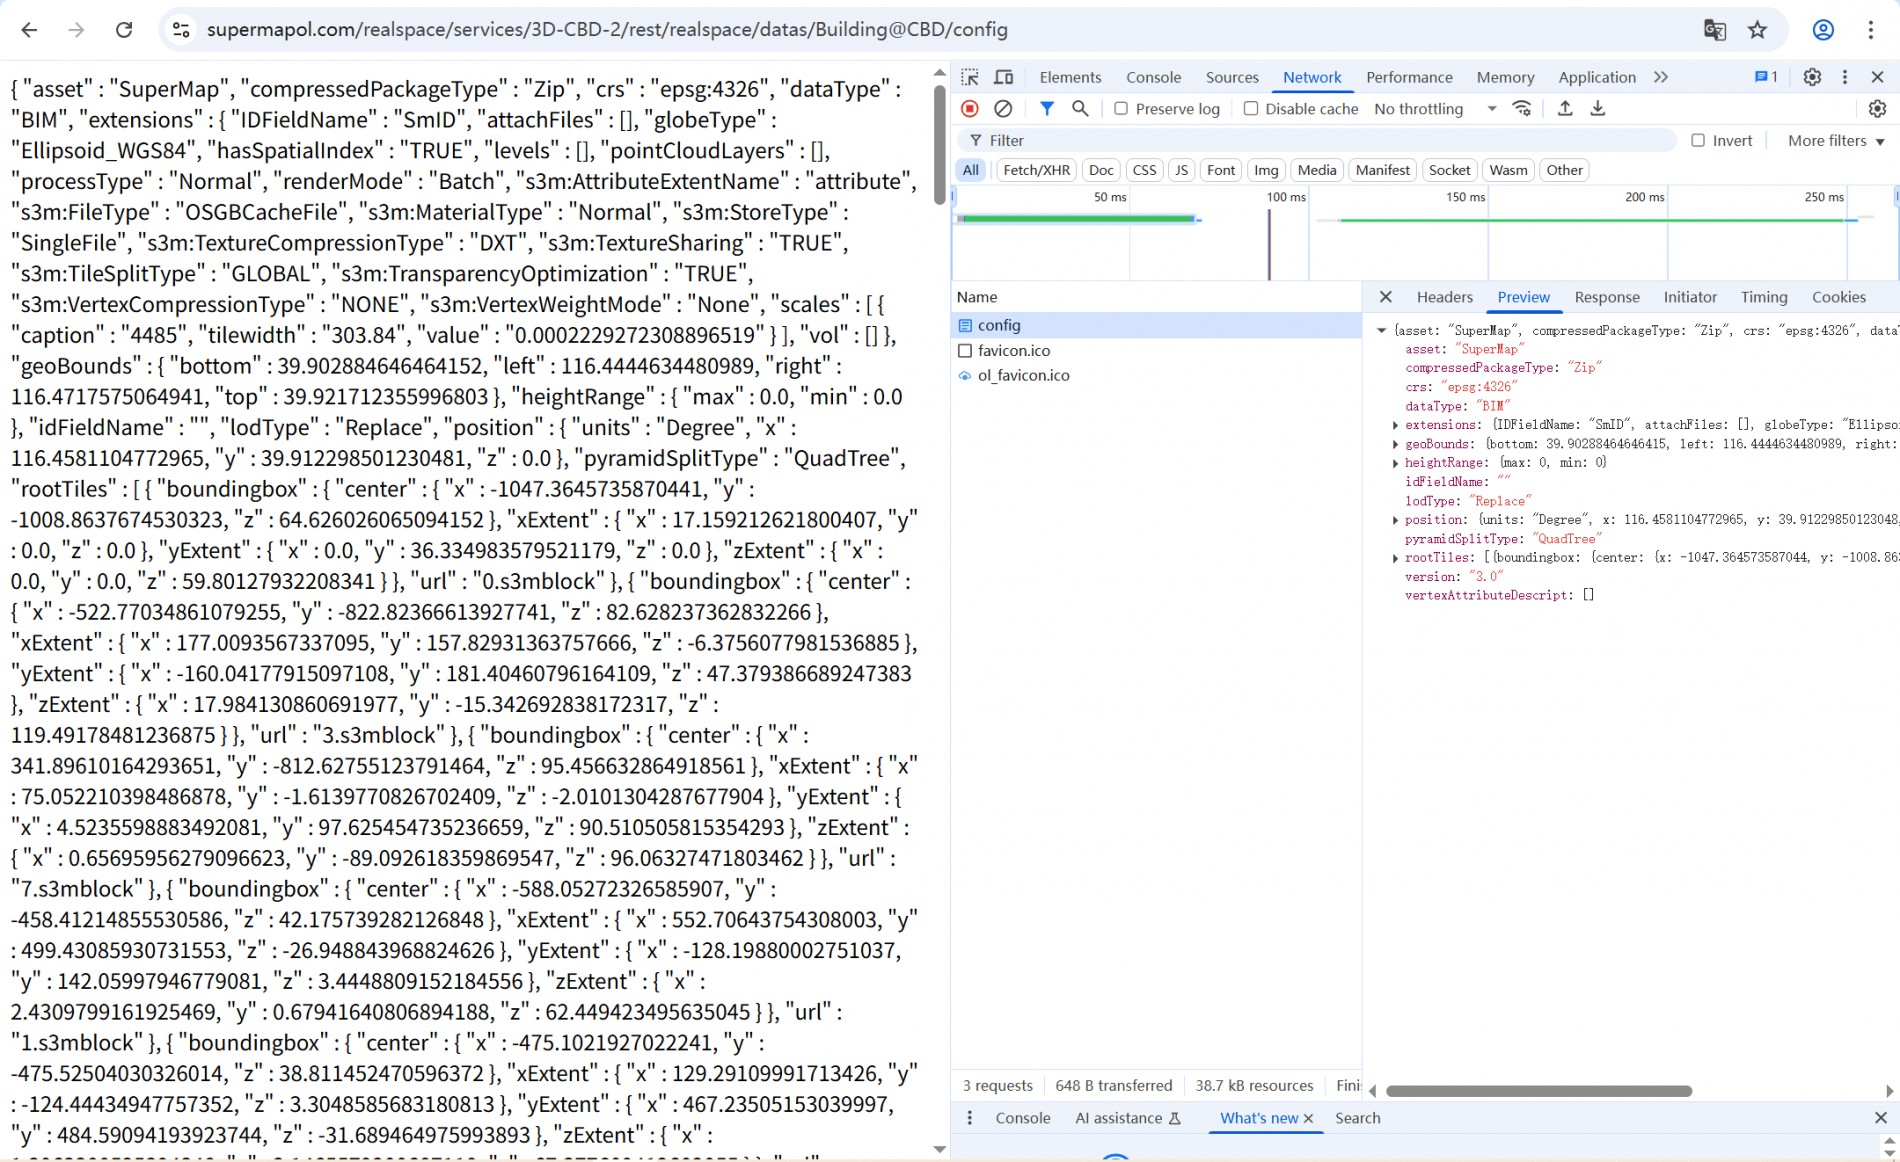Expand the extensions node

pos(1395,425)
